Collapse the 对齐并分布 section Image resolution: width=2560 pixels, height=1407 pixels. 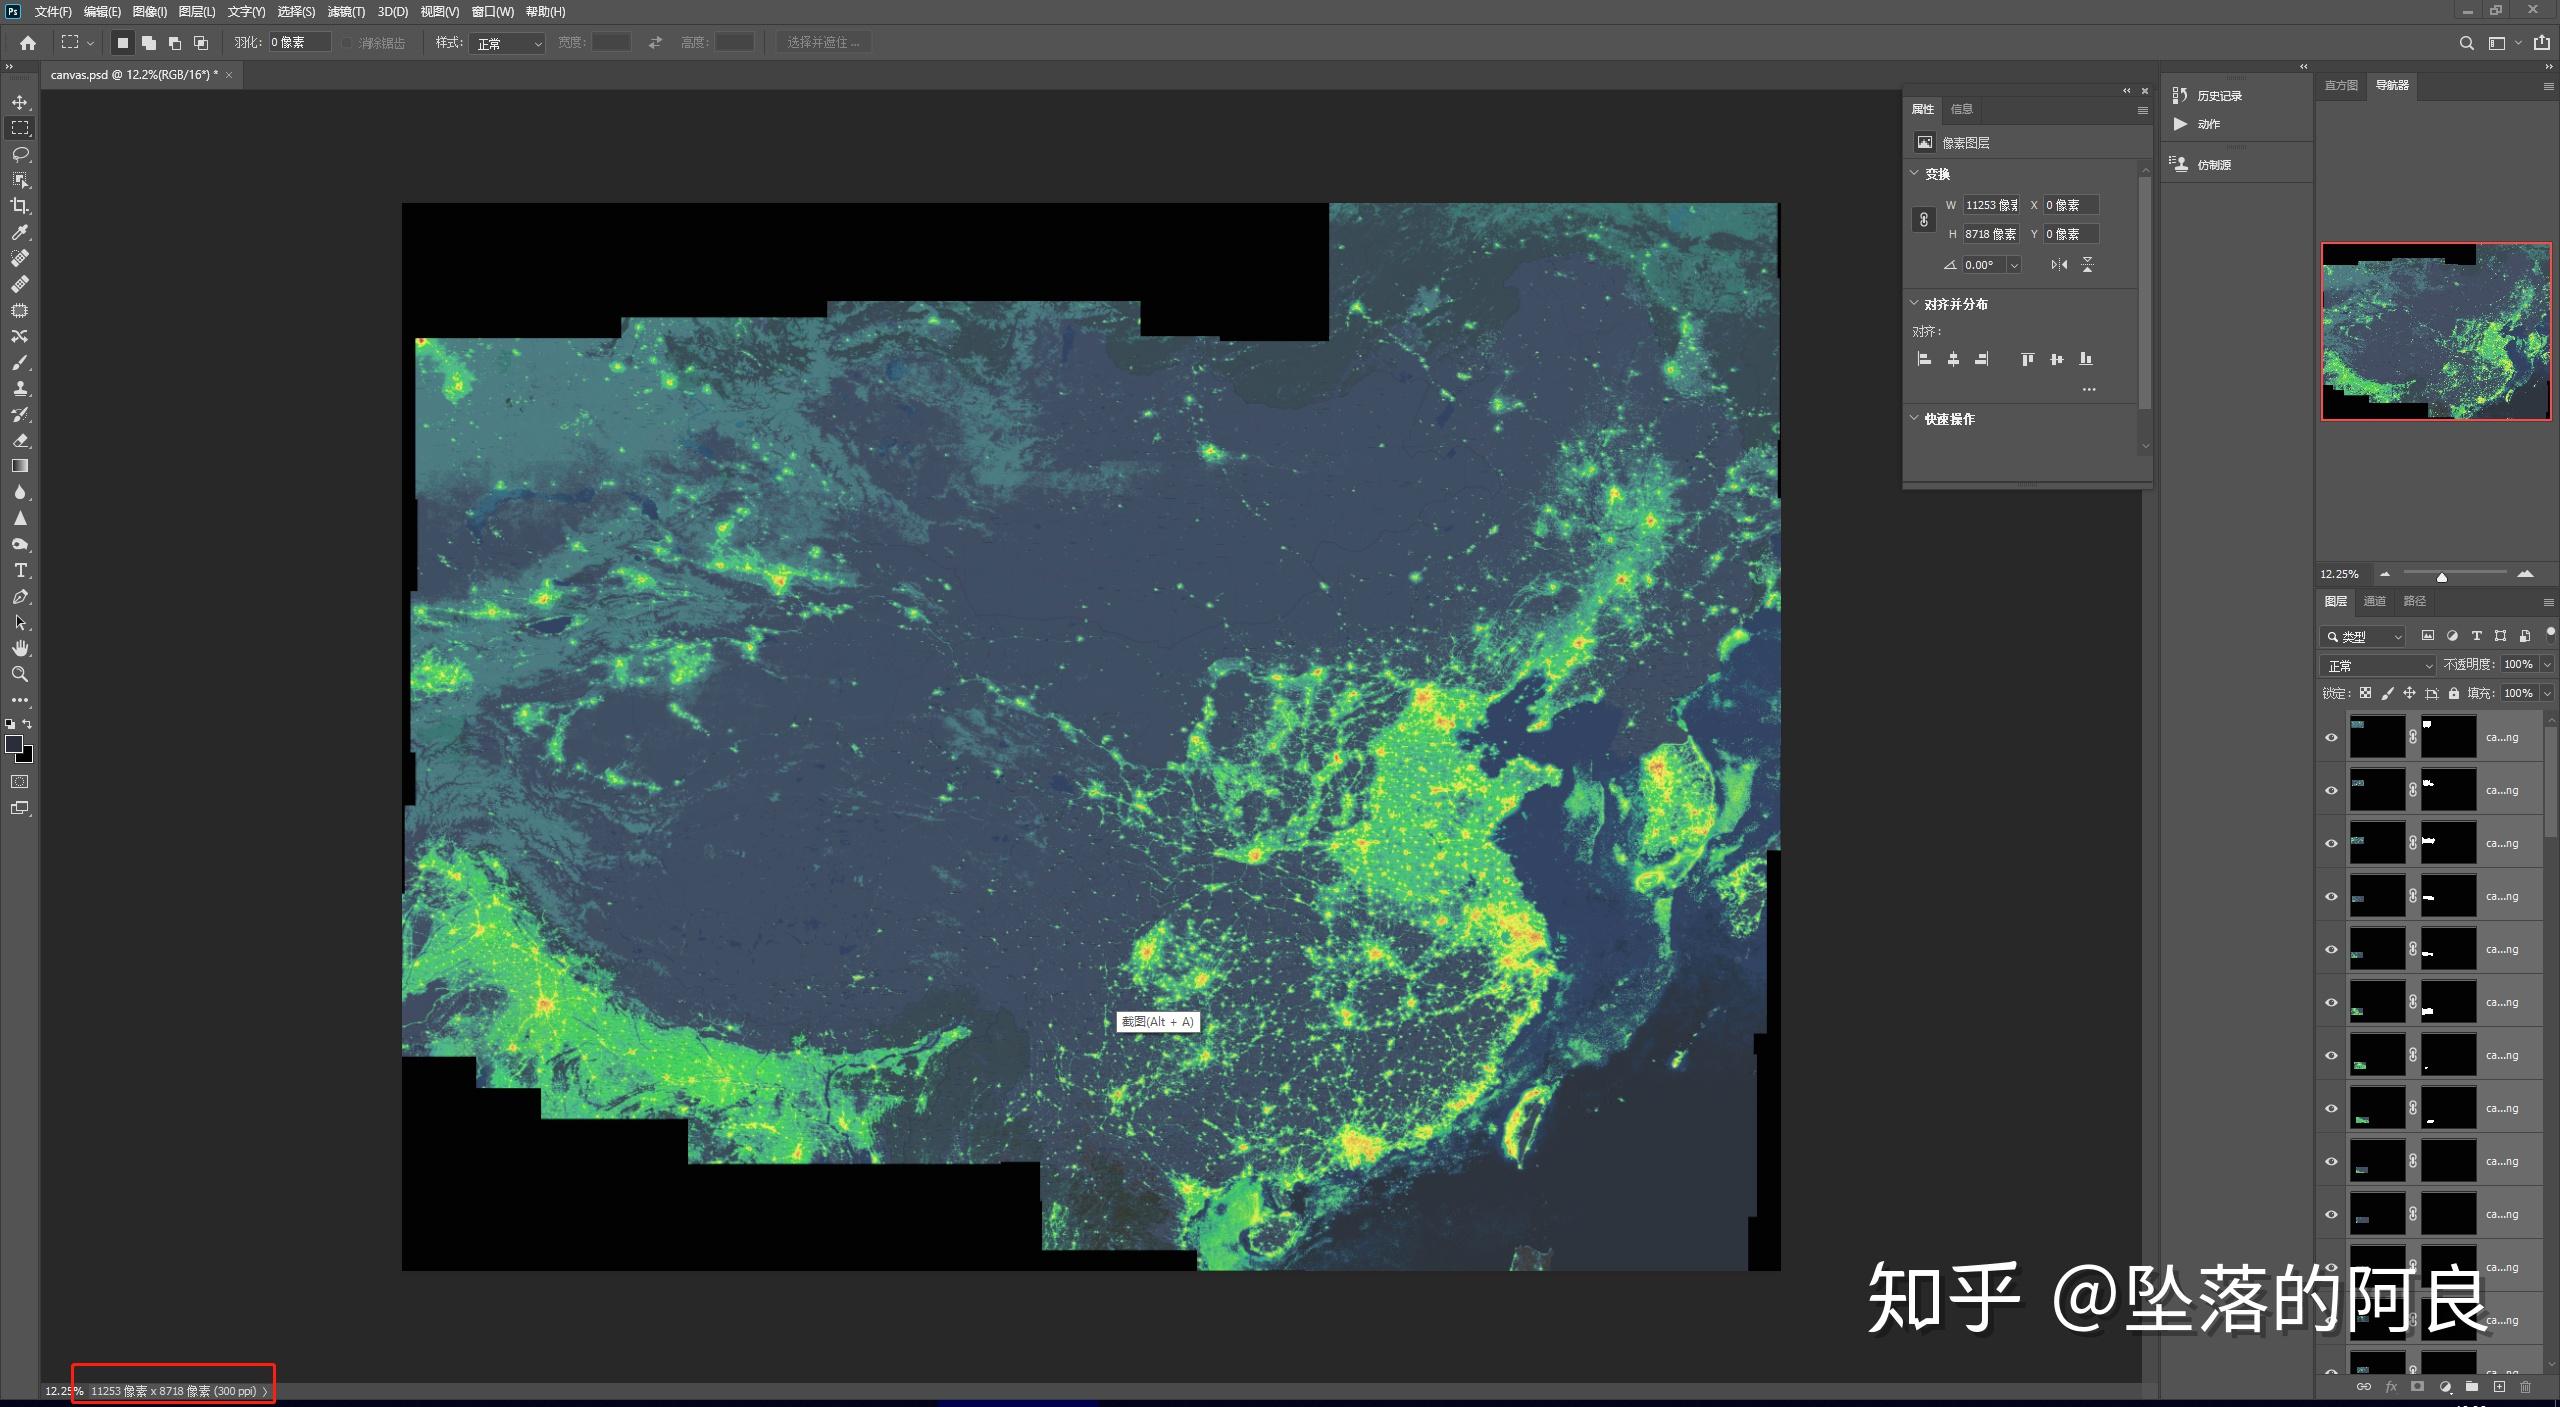pos(1914,304)
